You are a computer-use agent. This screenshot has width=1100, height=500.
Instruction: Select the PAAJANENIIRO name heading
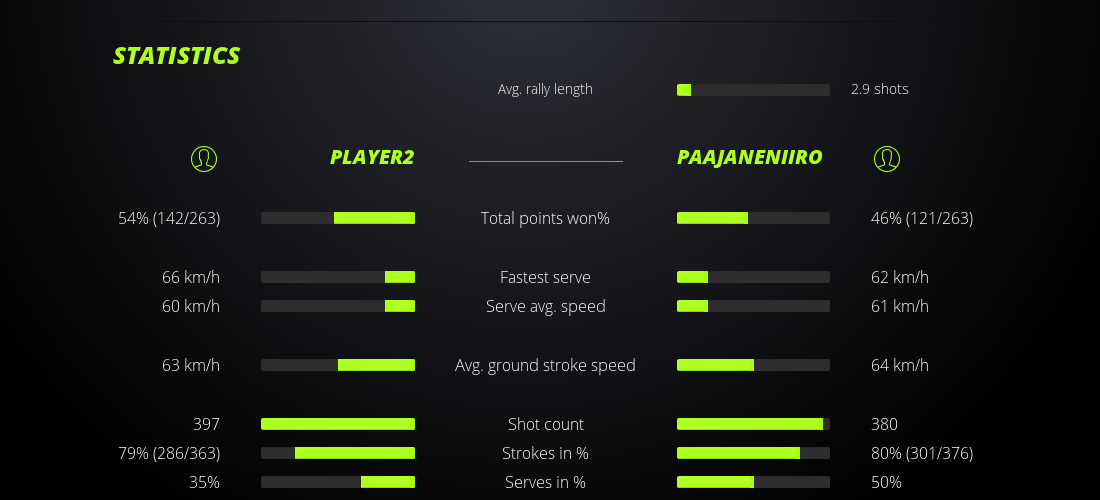point(749,157)
